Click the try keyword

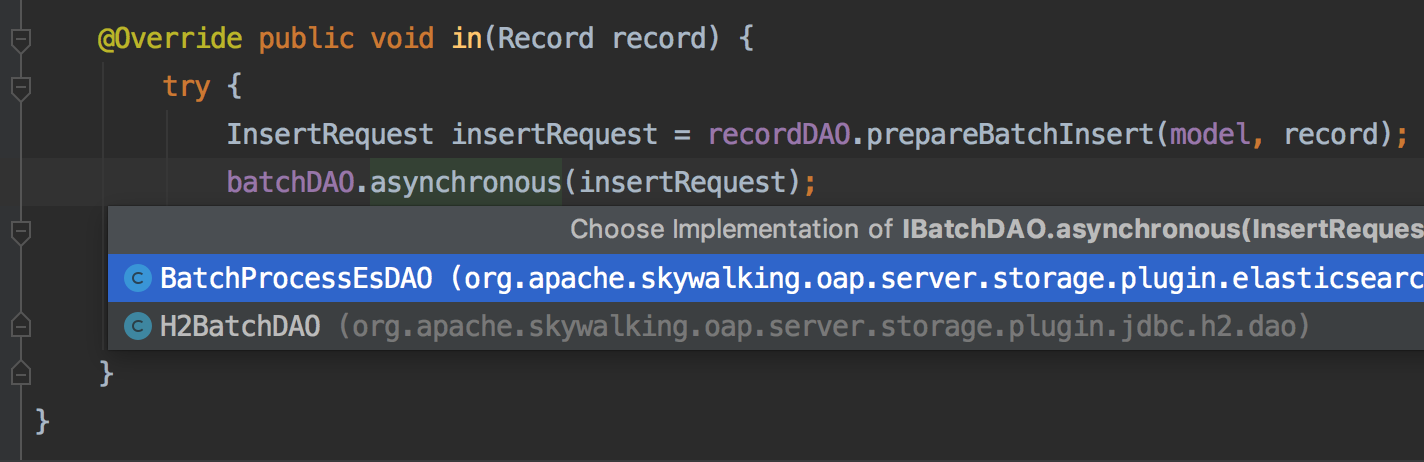(x=187, y=87)
